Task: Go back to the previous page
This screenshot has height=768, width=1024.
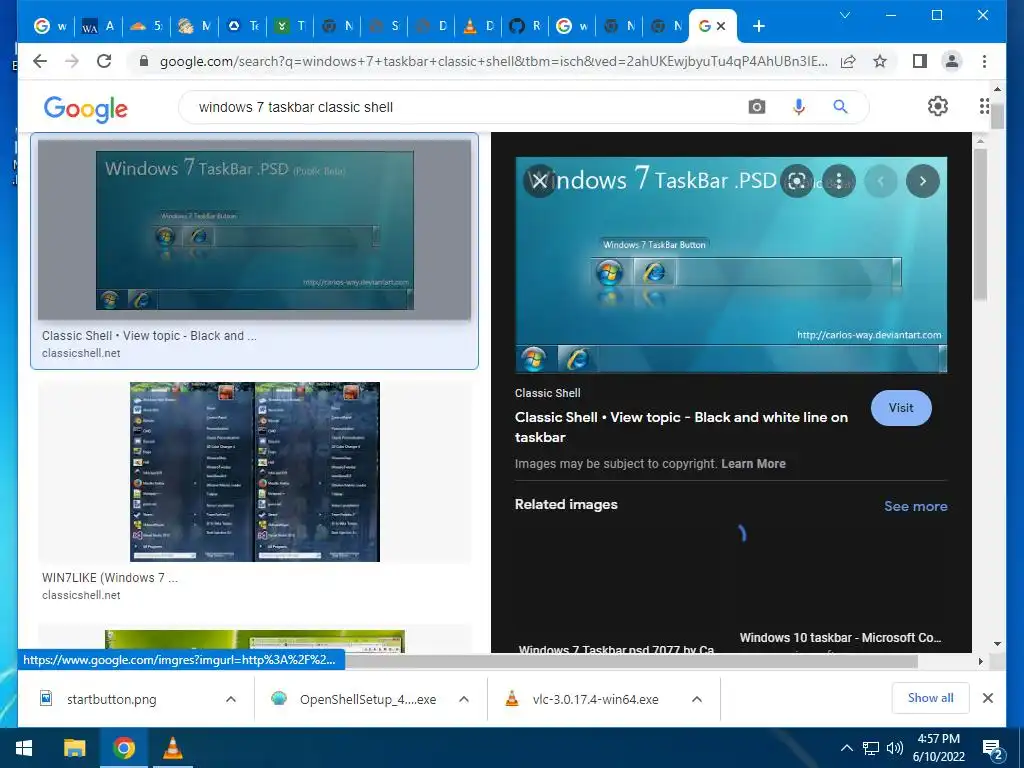Action: pyautogui.click(x=40, y=61)
